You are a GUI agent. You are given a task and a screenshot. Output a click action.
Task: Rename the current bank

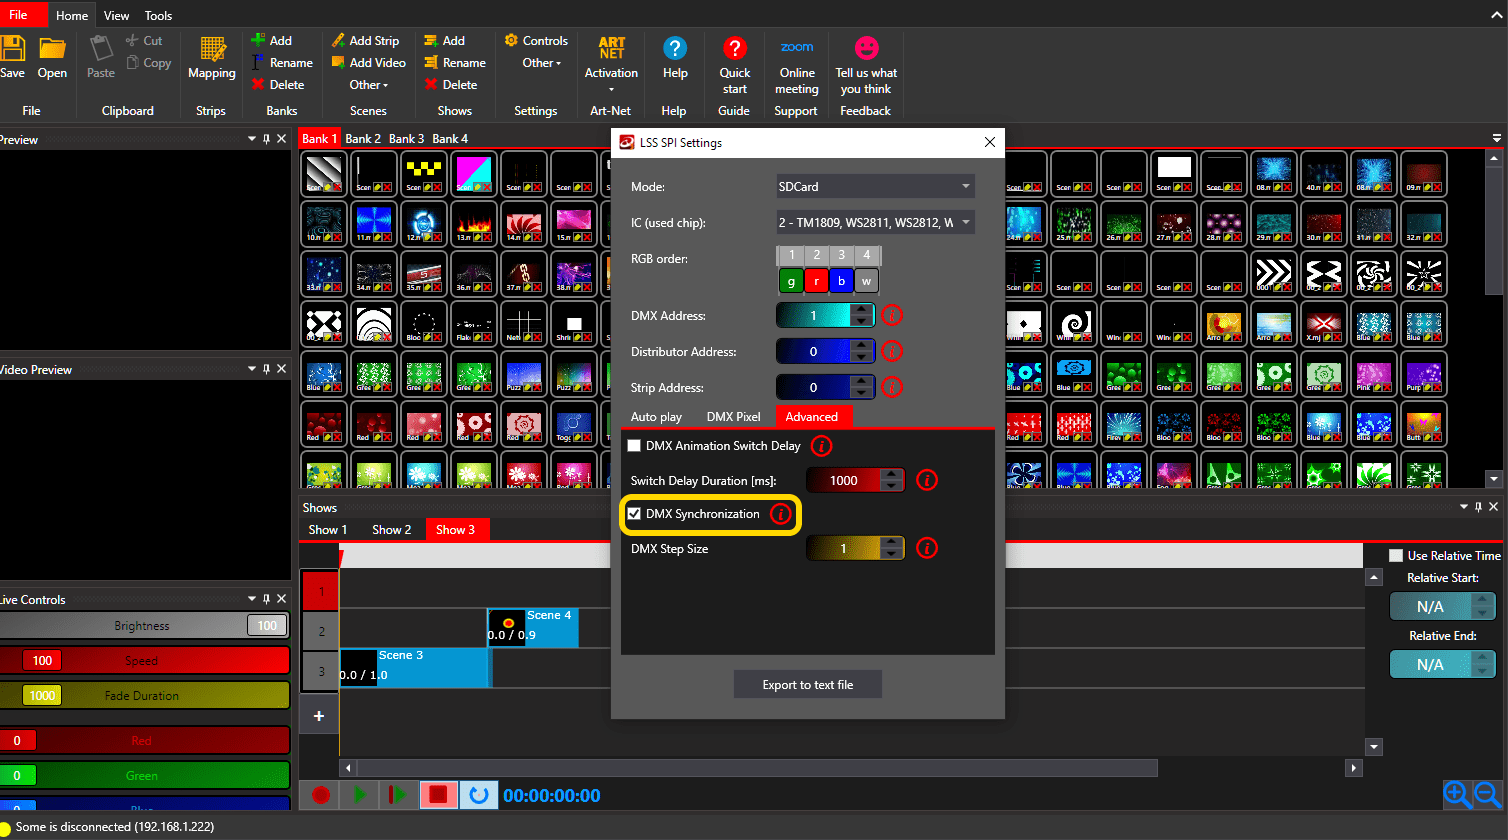point(282,63)
